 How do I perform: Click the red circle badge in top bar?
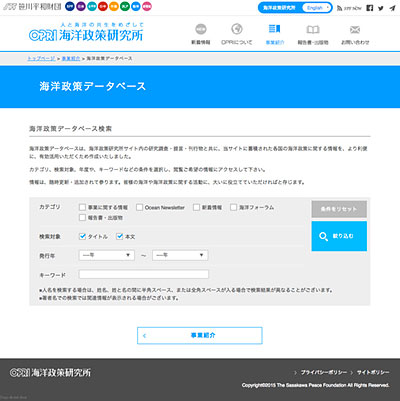[x=103, y=6]
